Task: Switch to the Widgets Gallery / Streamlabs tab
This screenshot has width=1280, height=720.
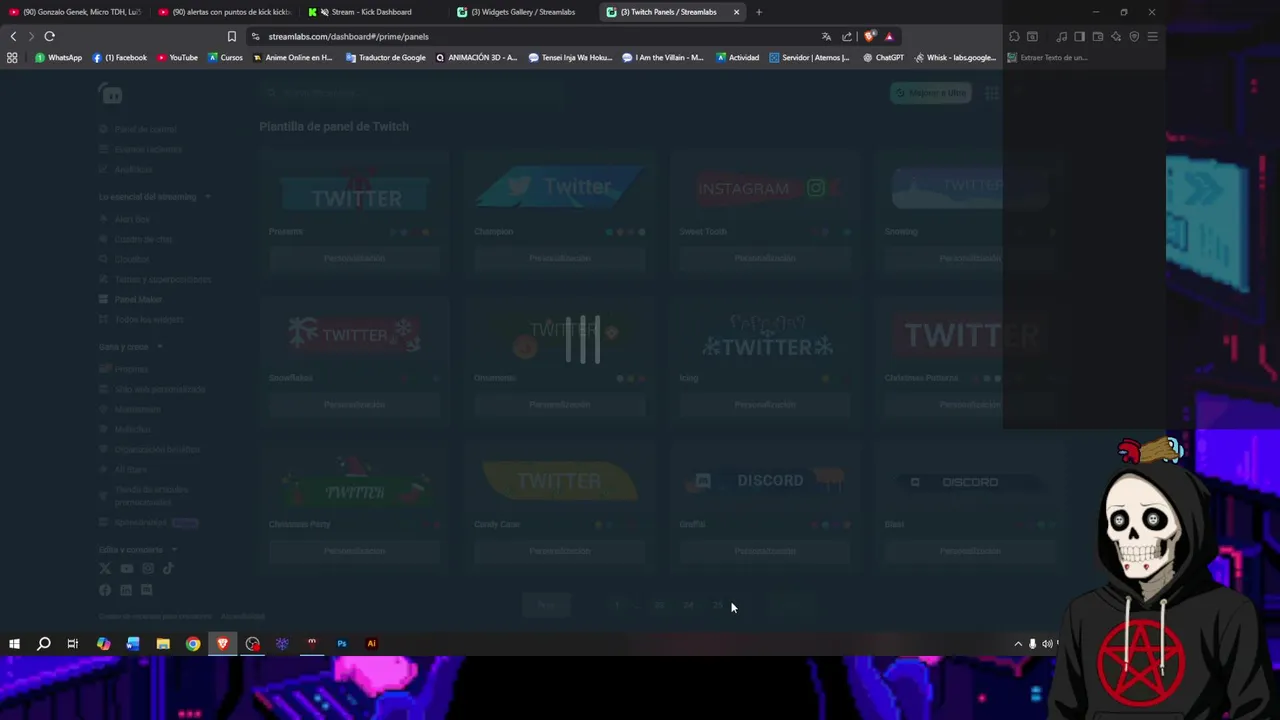Action: pos(522,12)
